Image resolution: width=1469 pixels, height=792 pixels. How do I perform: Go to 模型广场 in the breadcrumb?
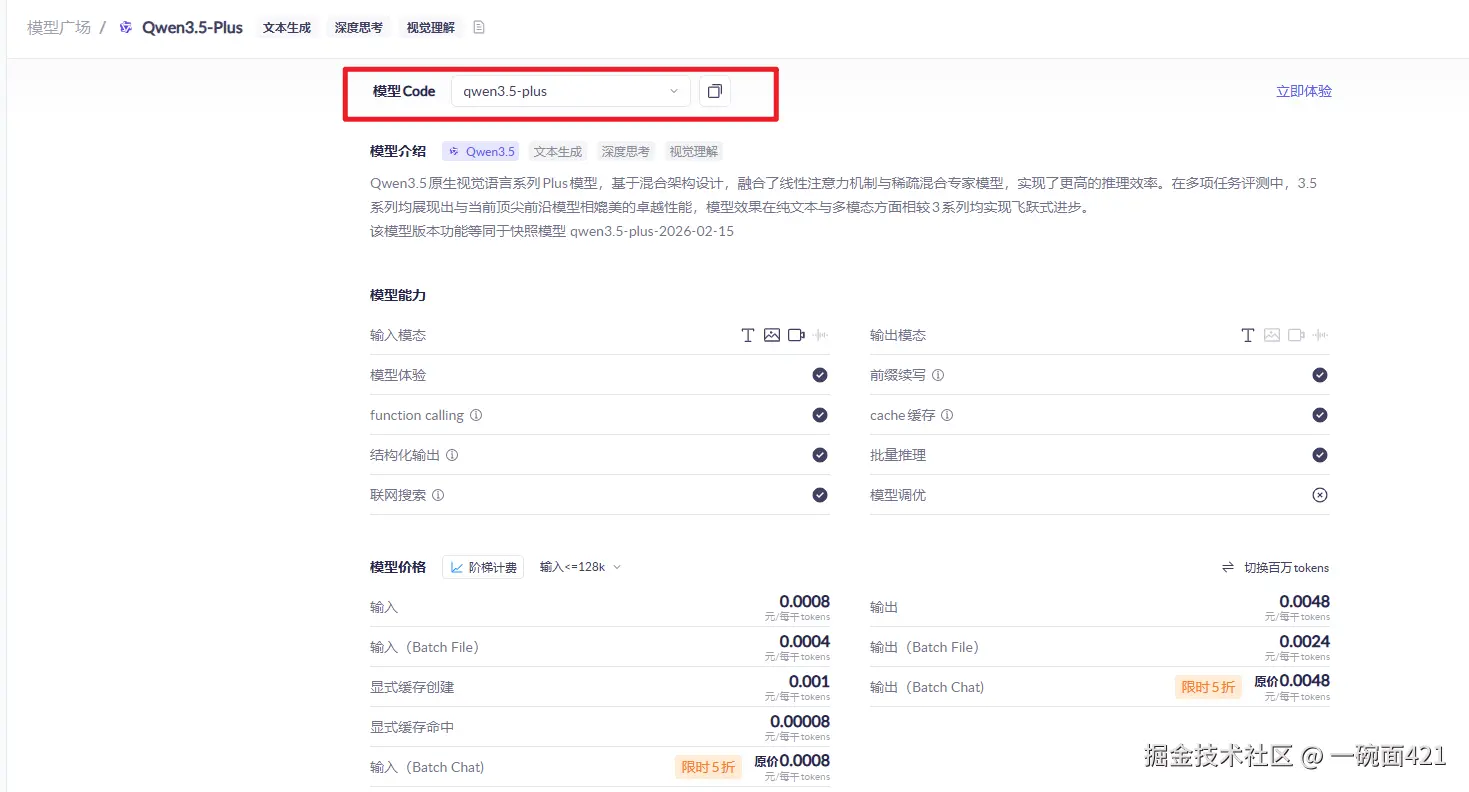click(x=59, y=28)
